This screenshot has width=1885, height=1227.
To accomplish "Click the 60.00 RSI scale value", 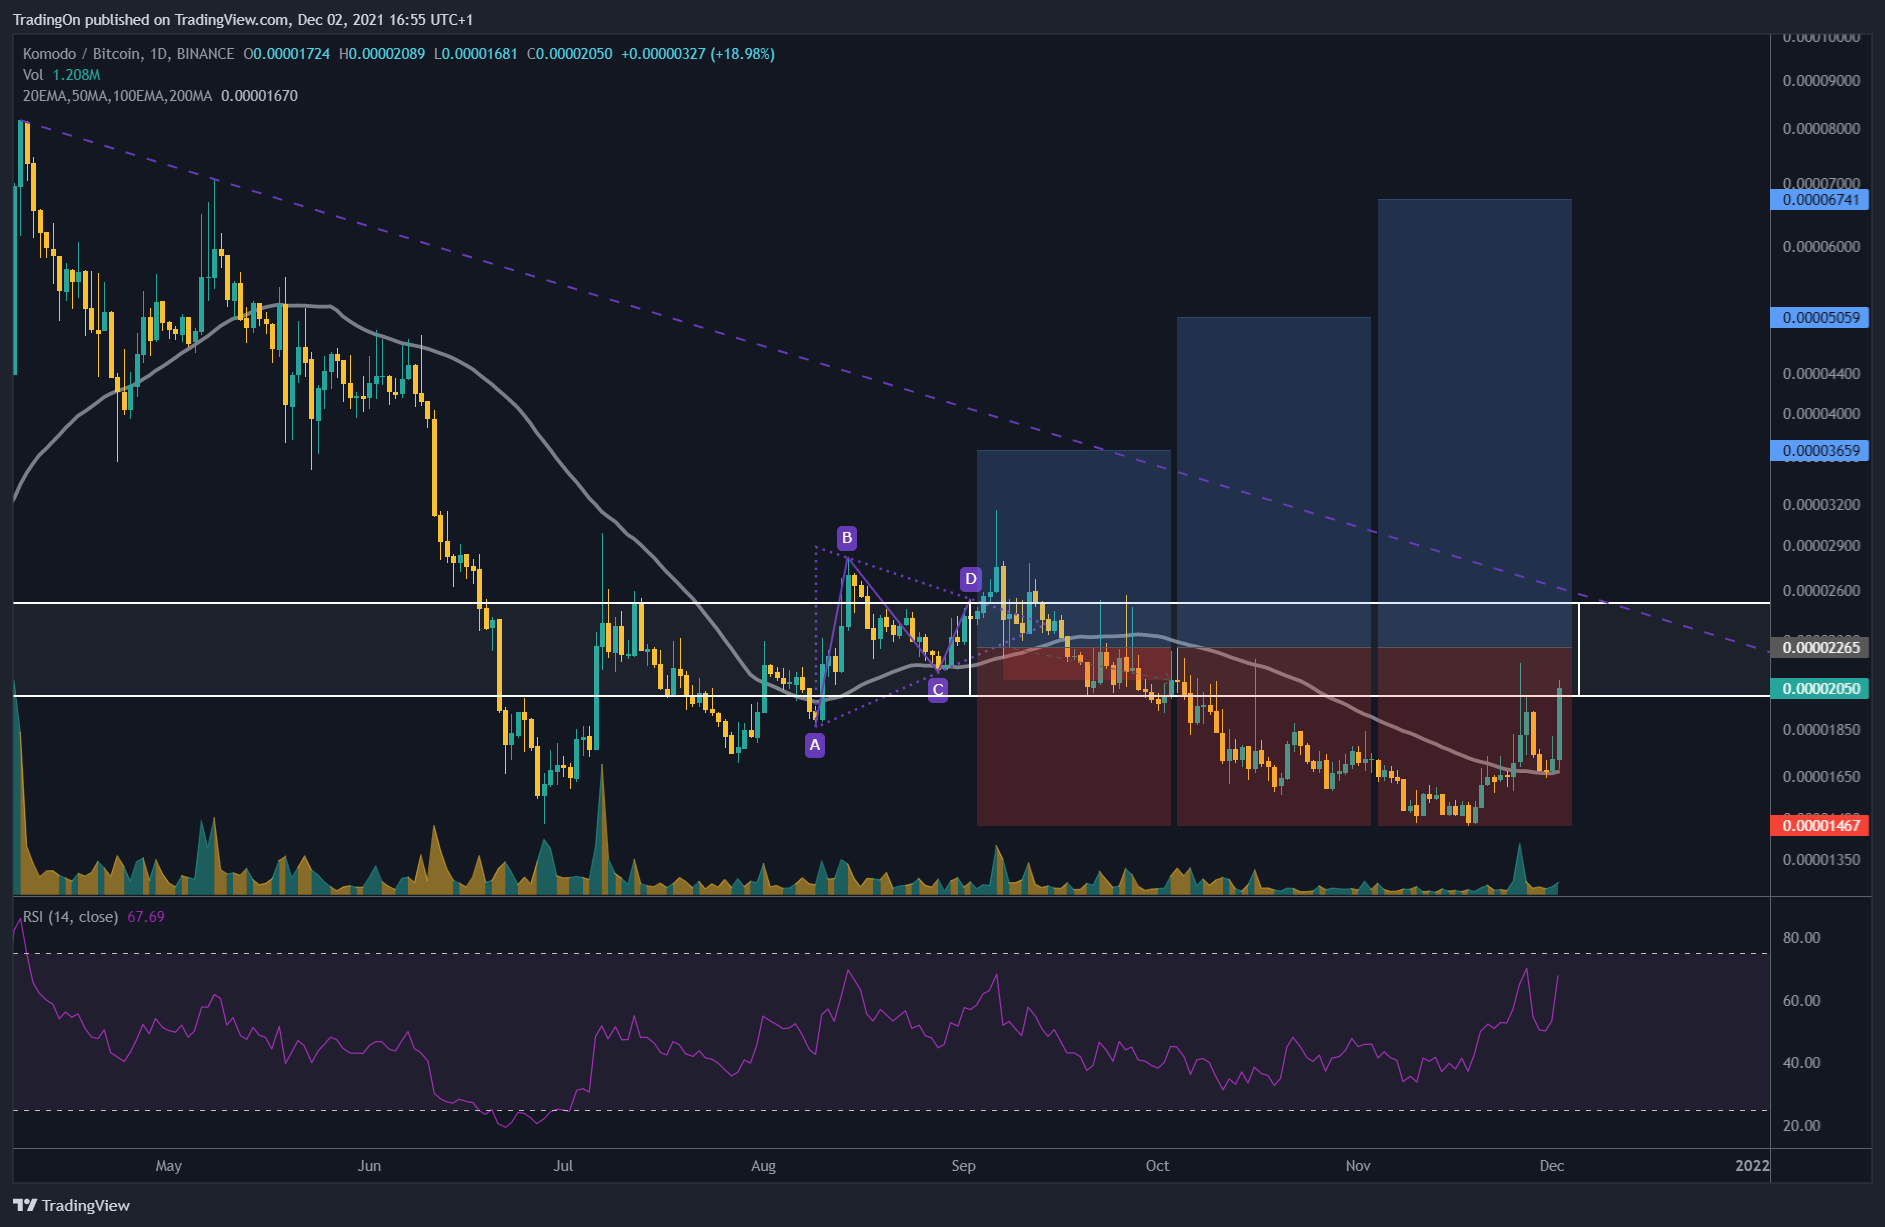I will pyautogui.click(x=1802, y=1001).
